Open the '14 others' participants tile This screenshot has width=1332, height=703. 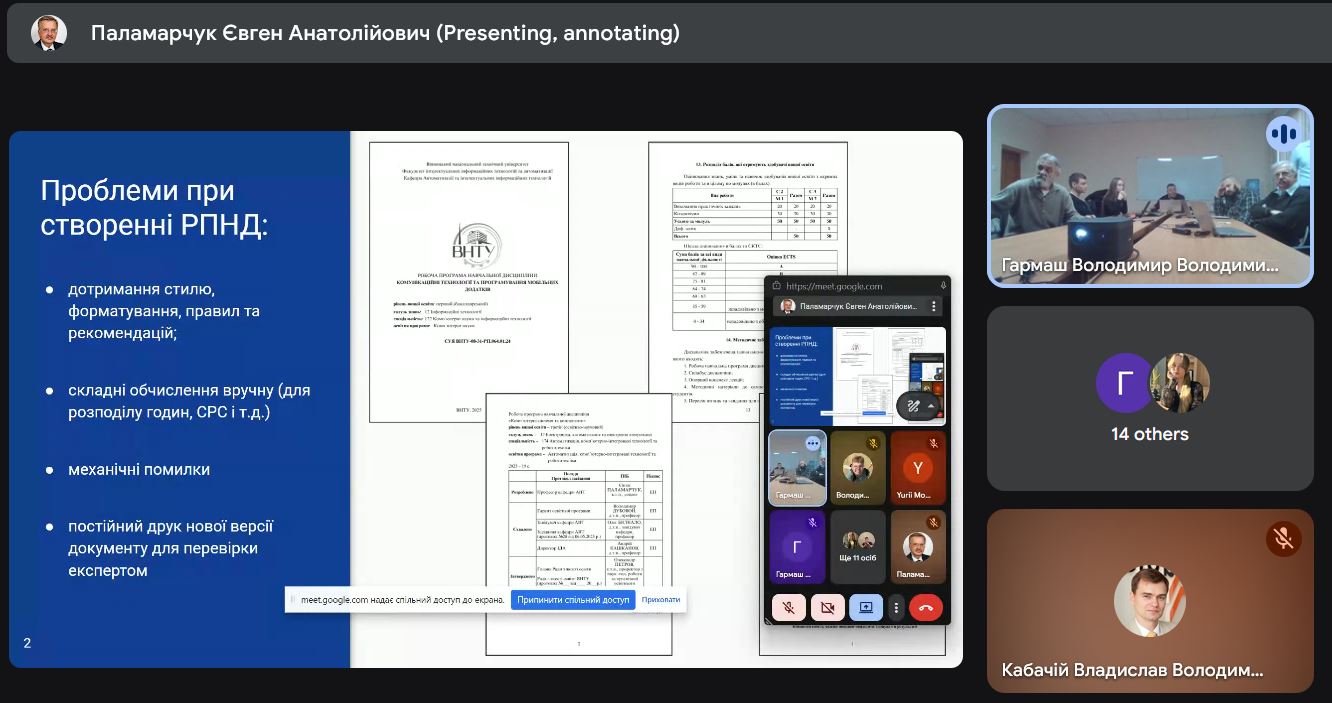[x=1150, y=398]
